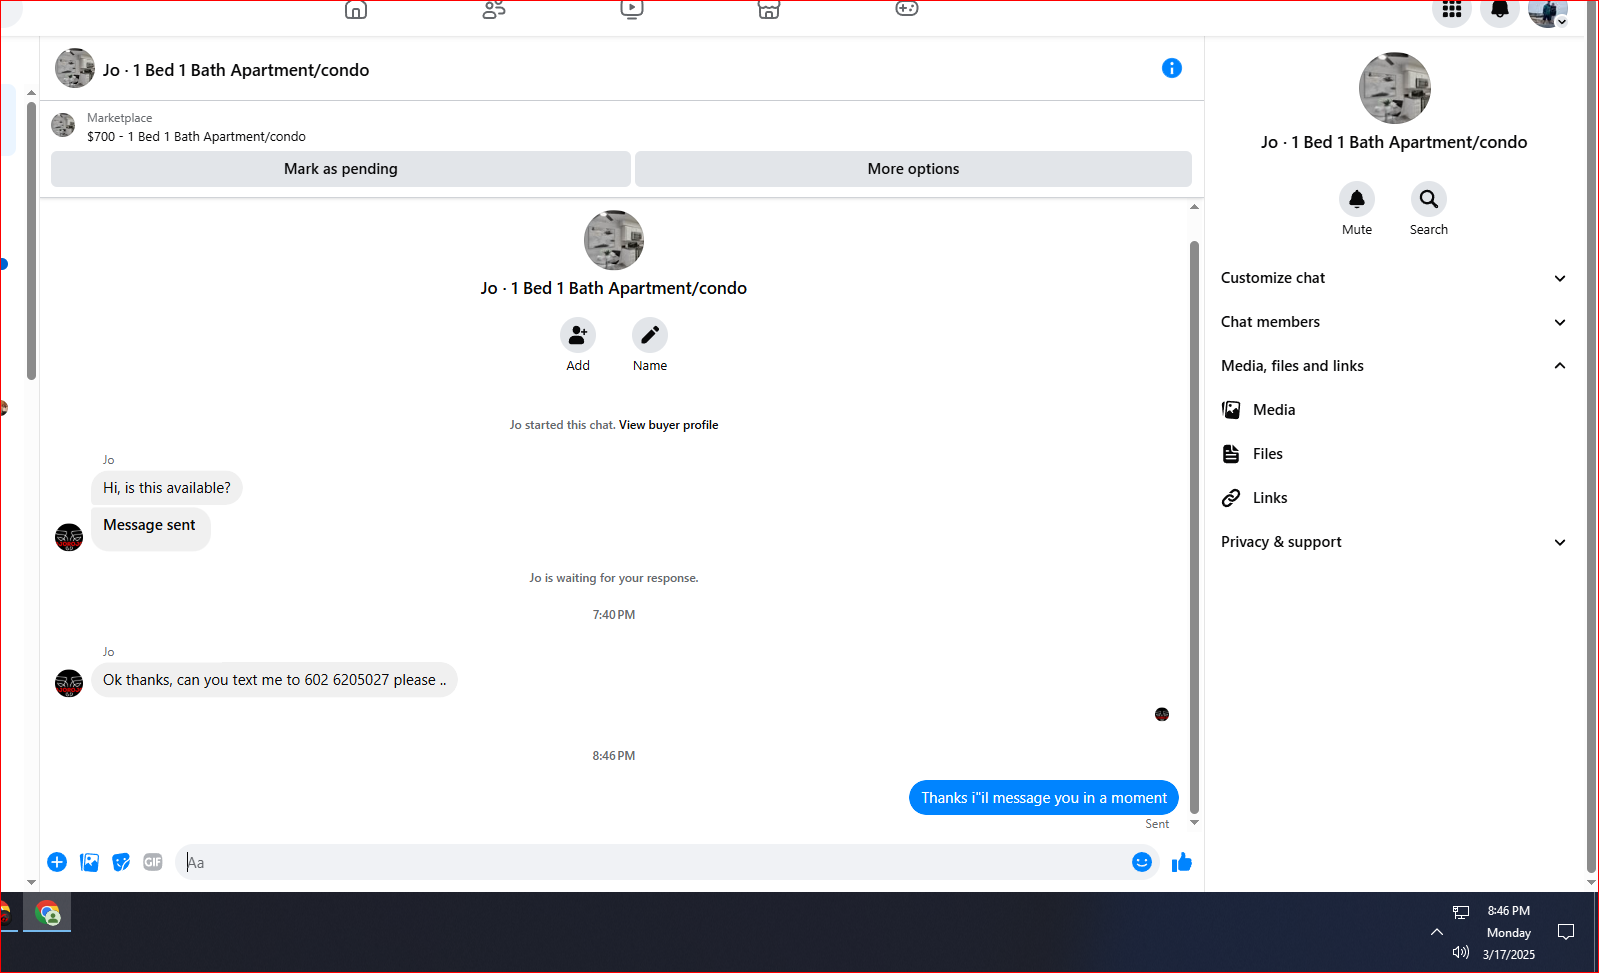
Task: Attach a photo using the image icon
Action: [x=89, y=862]
